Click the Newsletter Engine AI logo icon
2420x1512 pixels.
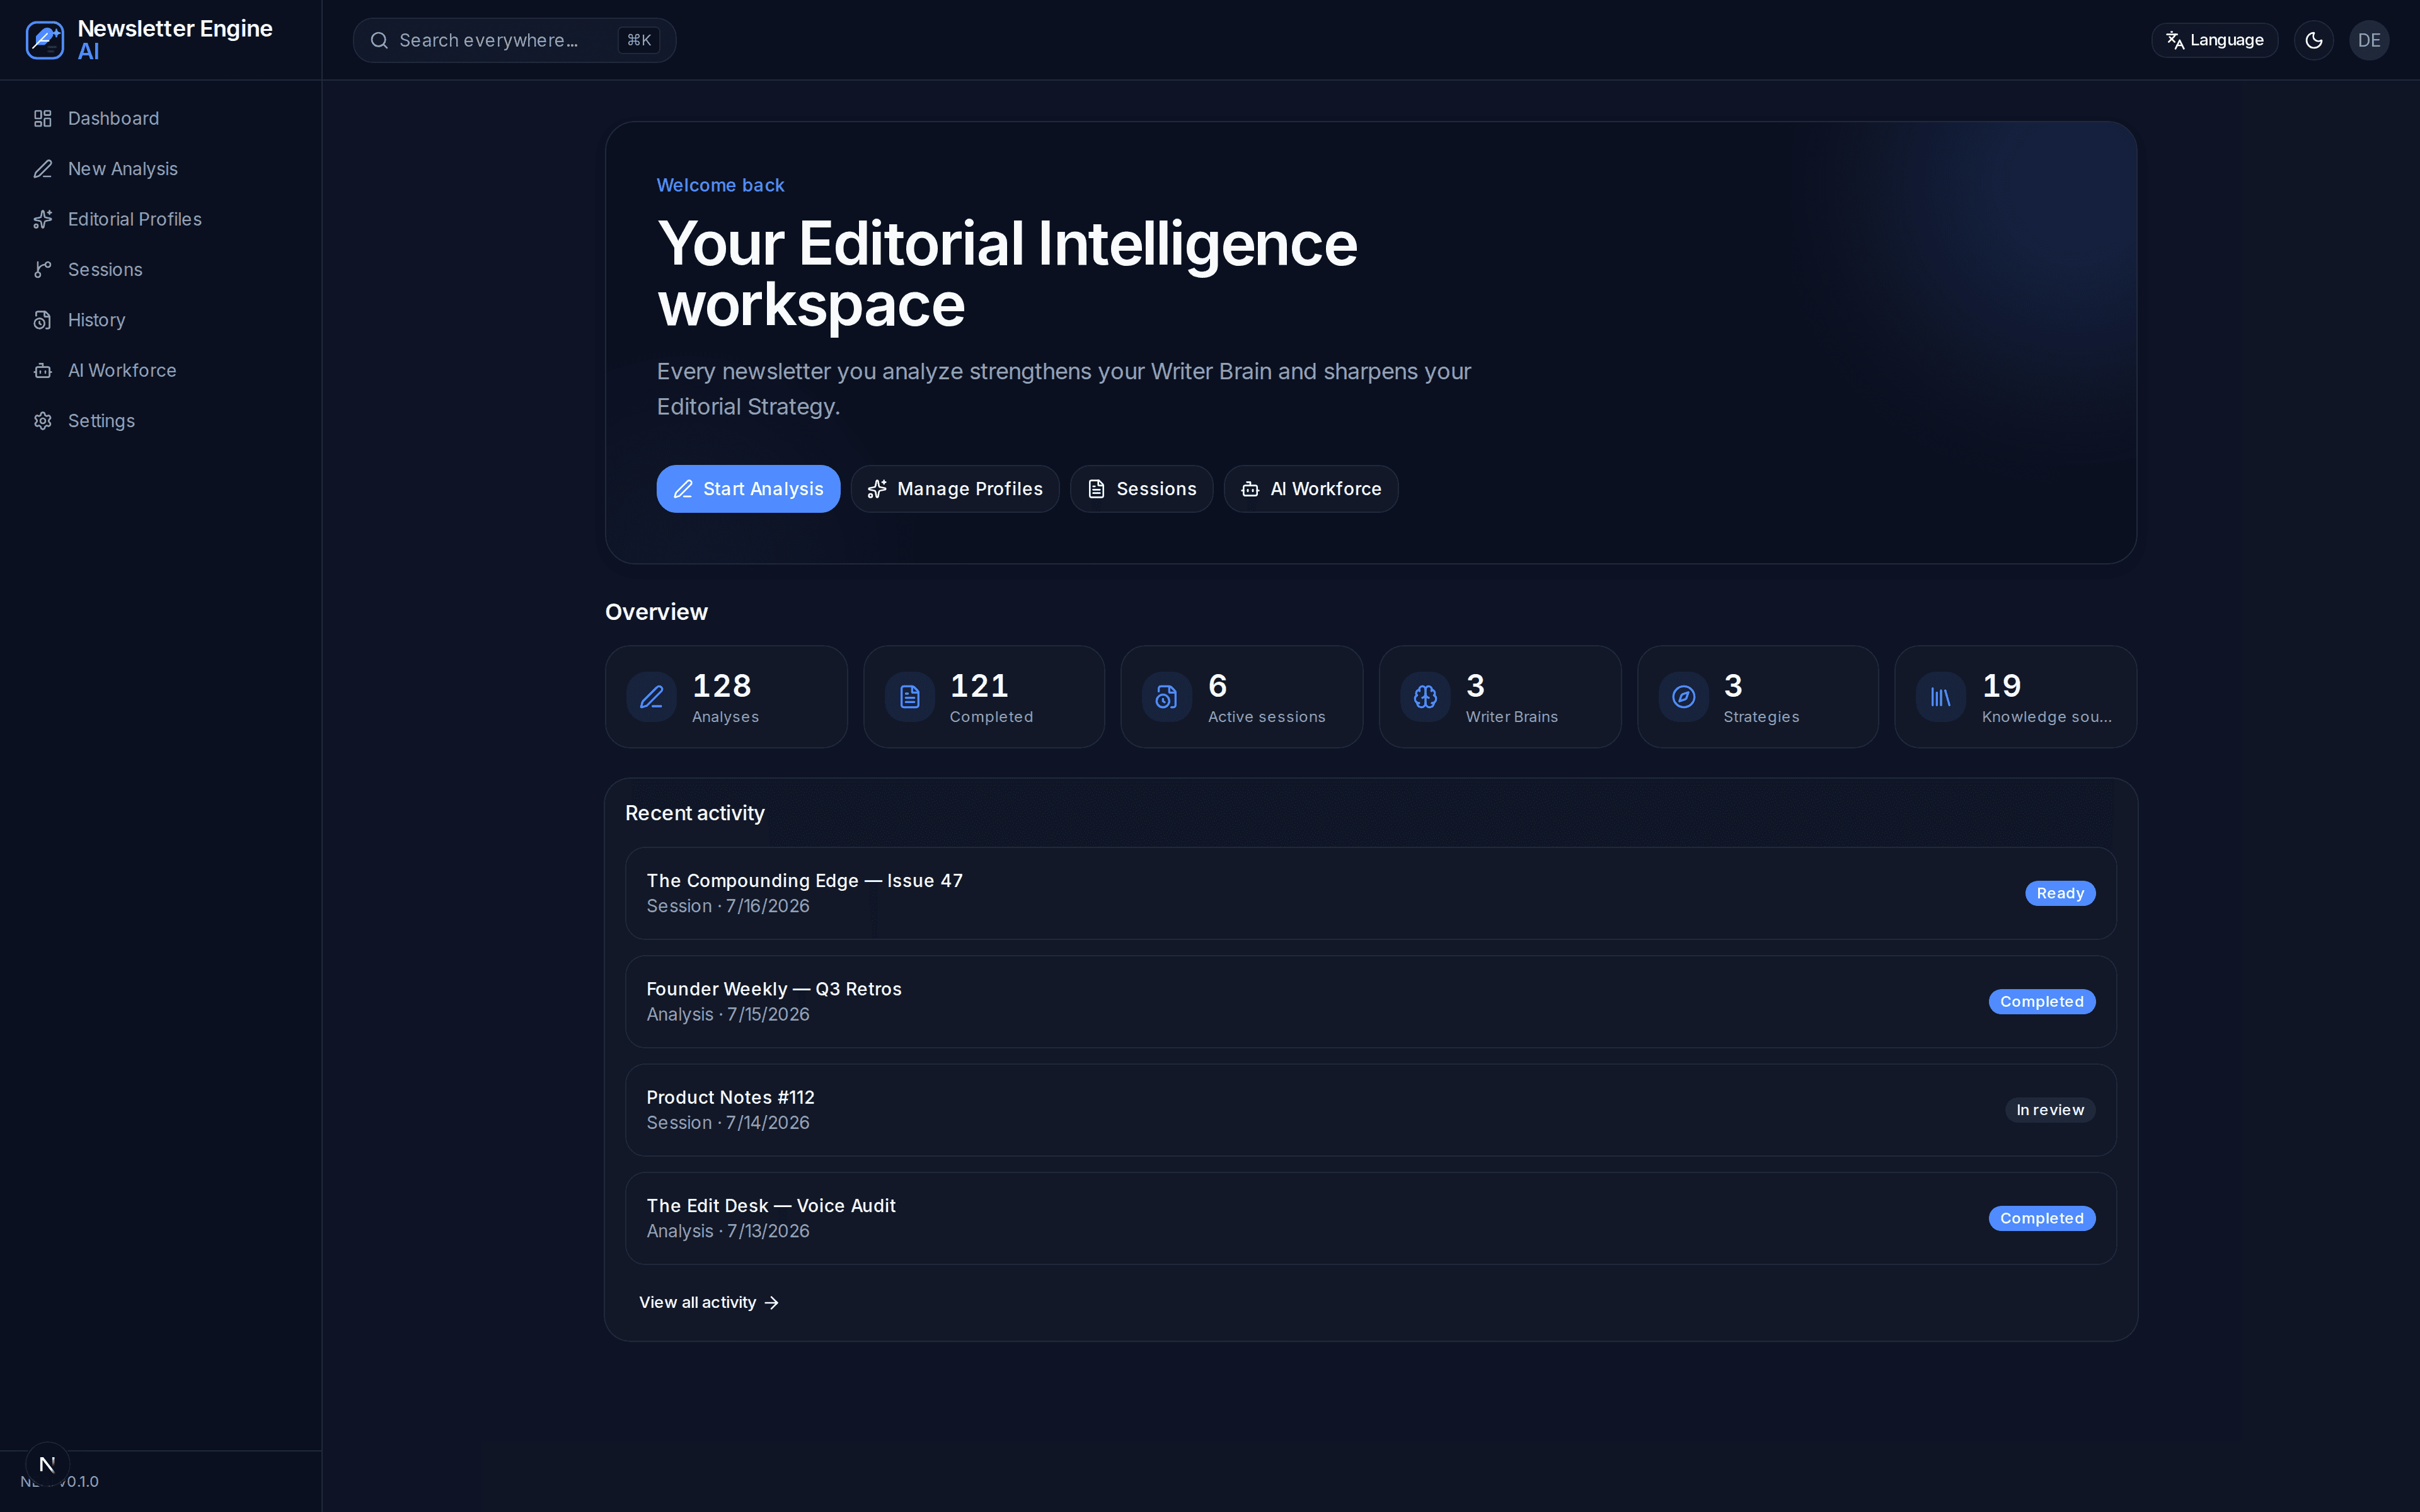pyautogui.click(x=45, y=40)
